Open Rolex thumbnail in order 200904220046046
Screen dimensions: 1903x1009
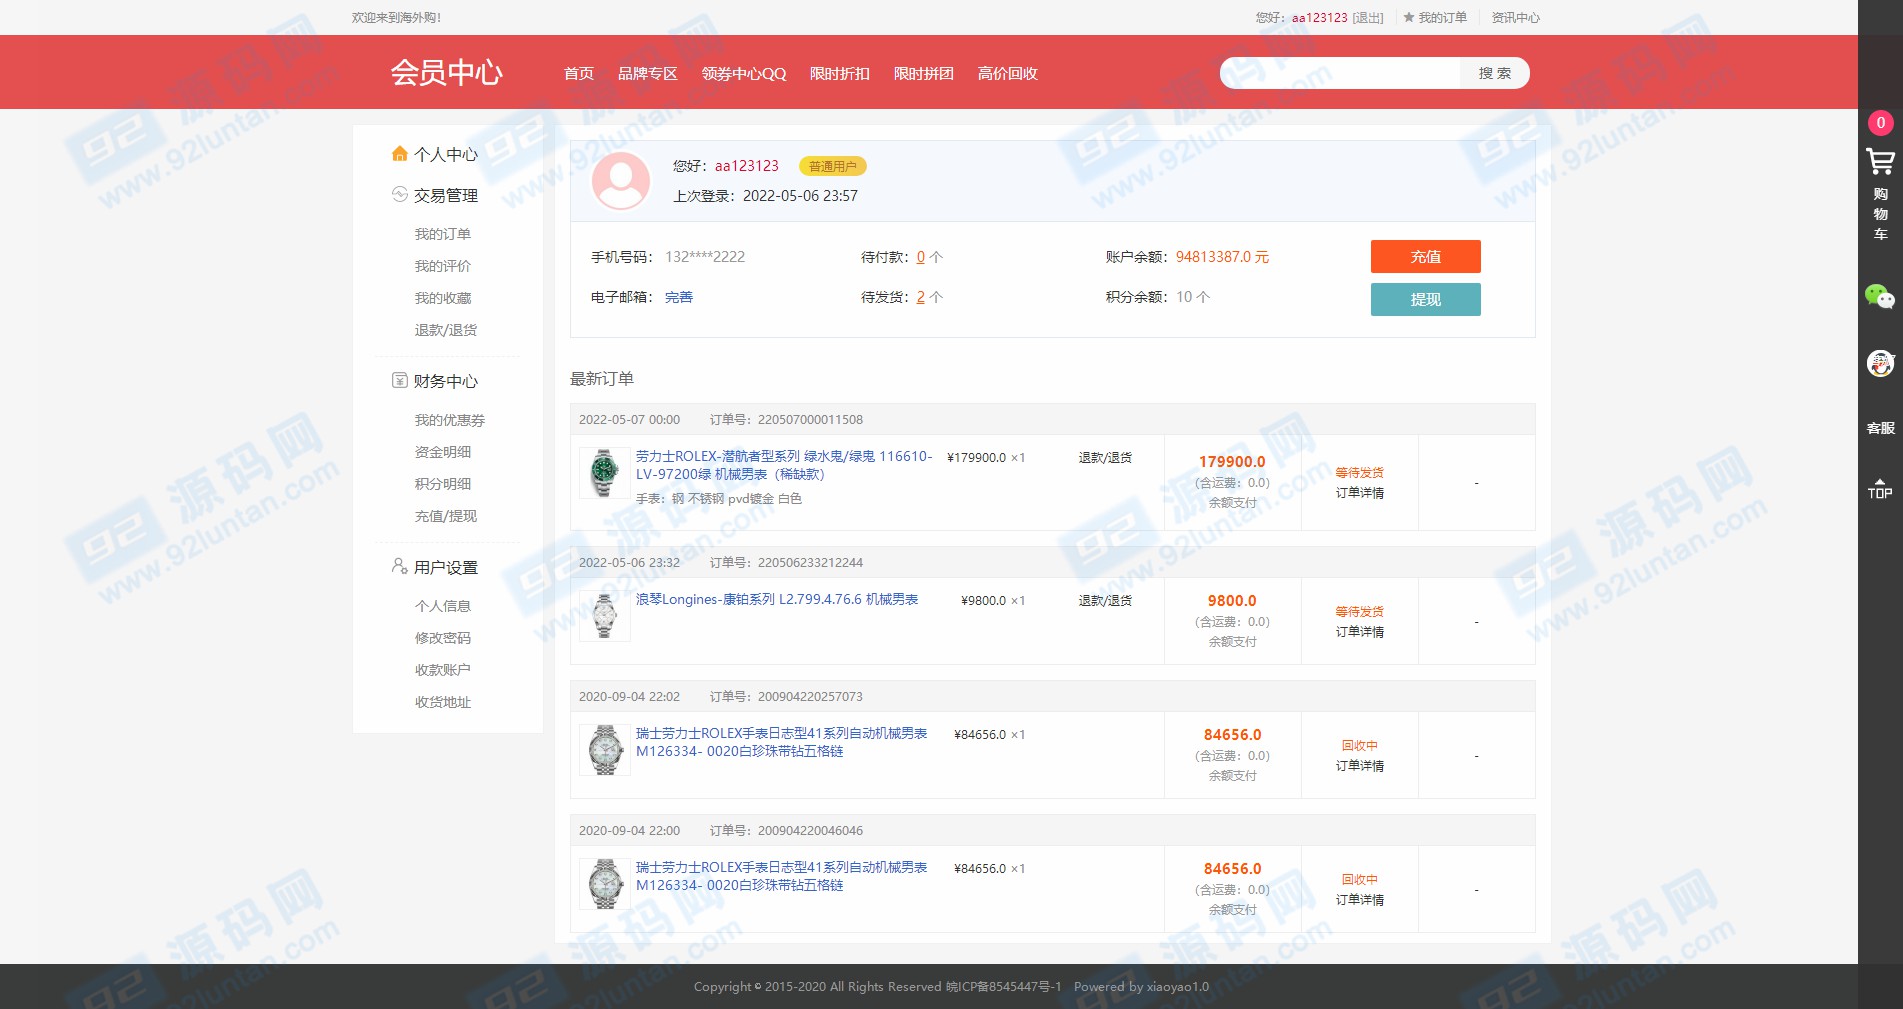605,884
